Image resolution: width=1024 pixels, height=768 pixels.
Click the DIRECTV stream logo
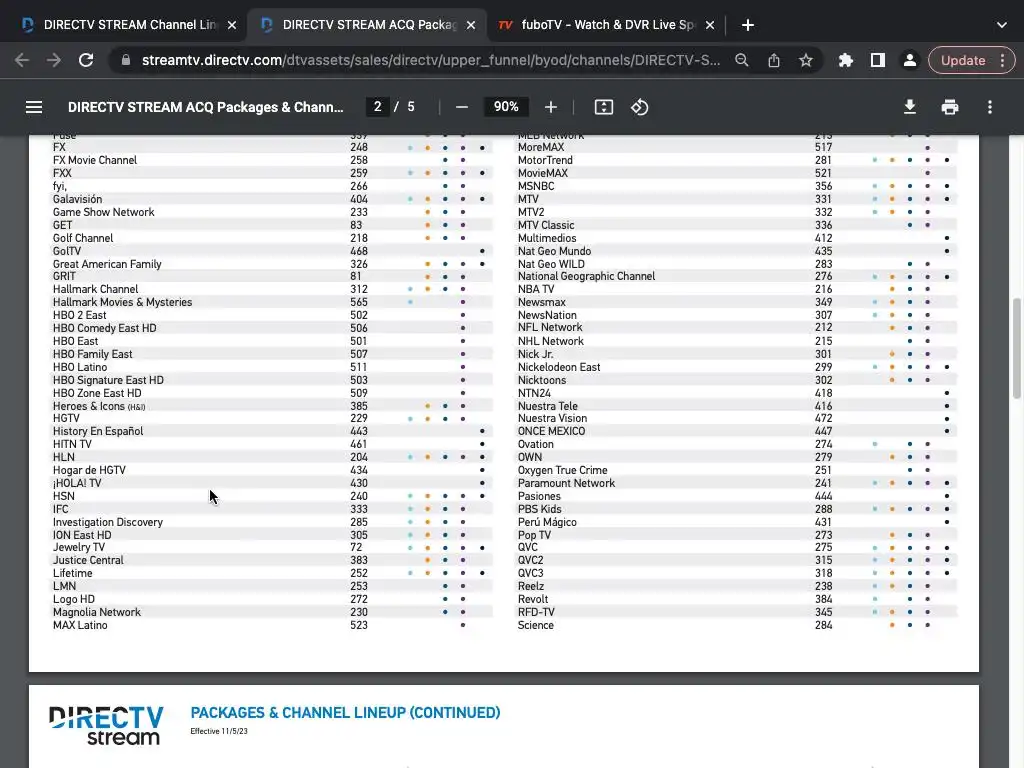click(106, 726)
